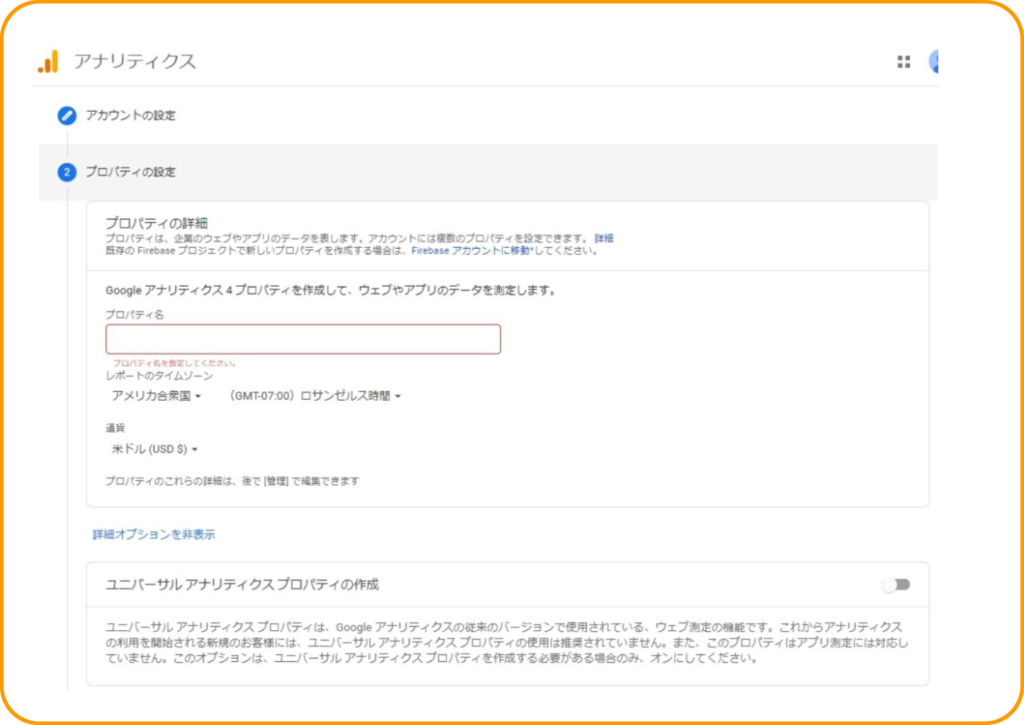Click the 通貨 label
The image size is (1024, 725).
(115, 428)
